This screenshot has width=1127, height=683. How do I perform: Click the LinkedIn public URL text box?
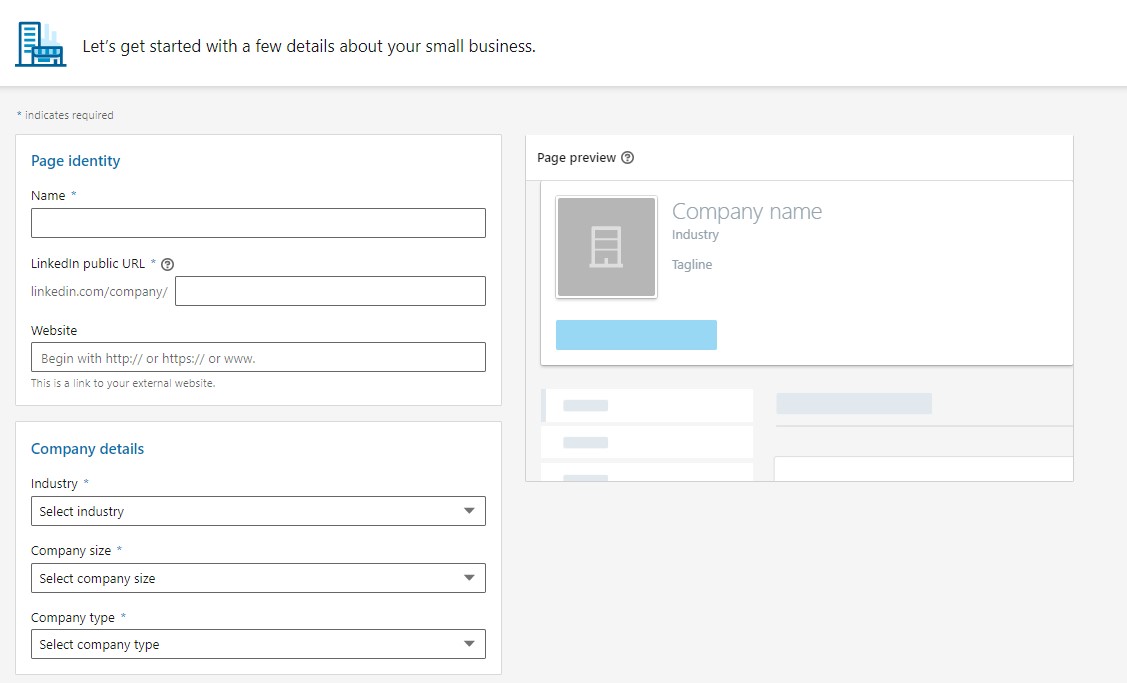[x=330, y=291]
